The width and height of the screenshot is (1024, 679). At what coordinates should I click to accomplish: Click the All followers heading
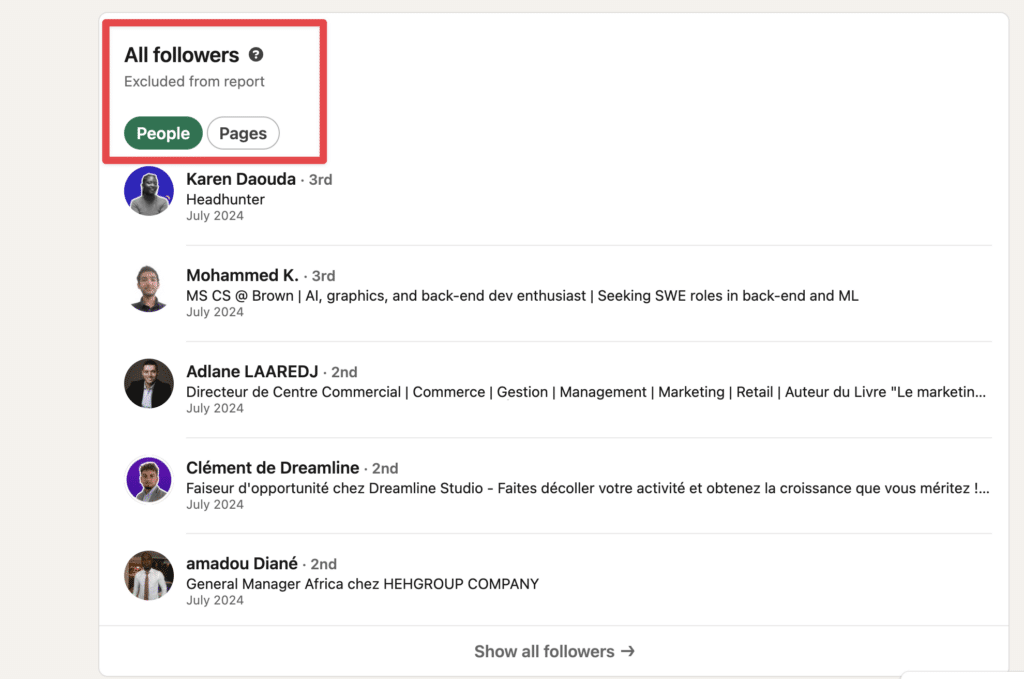182,55
